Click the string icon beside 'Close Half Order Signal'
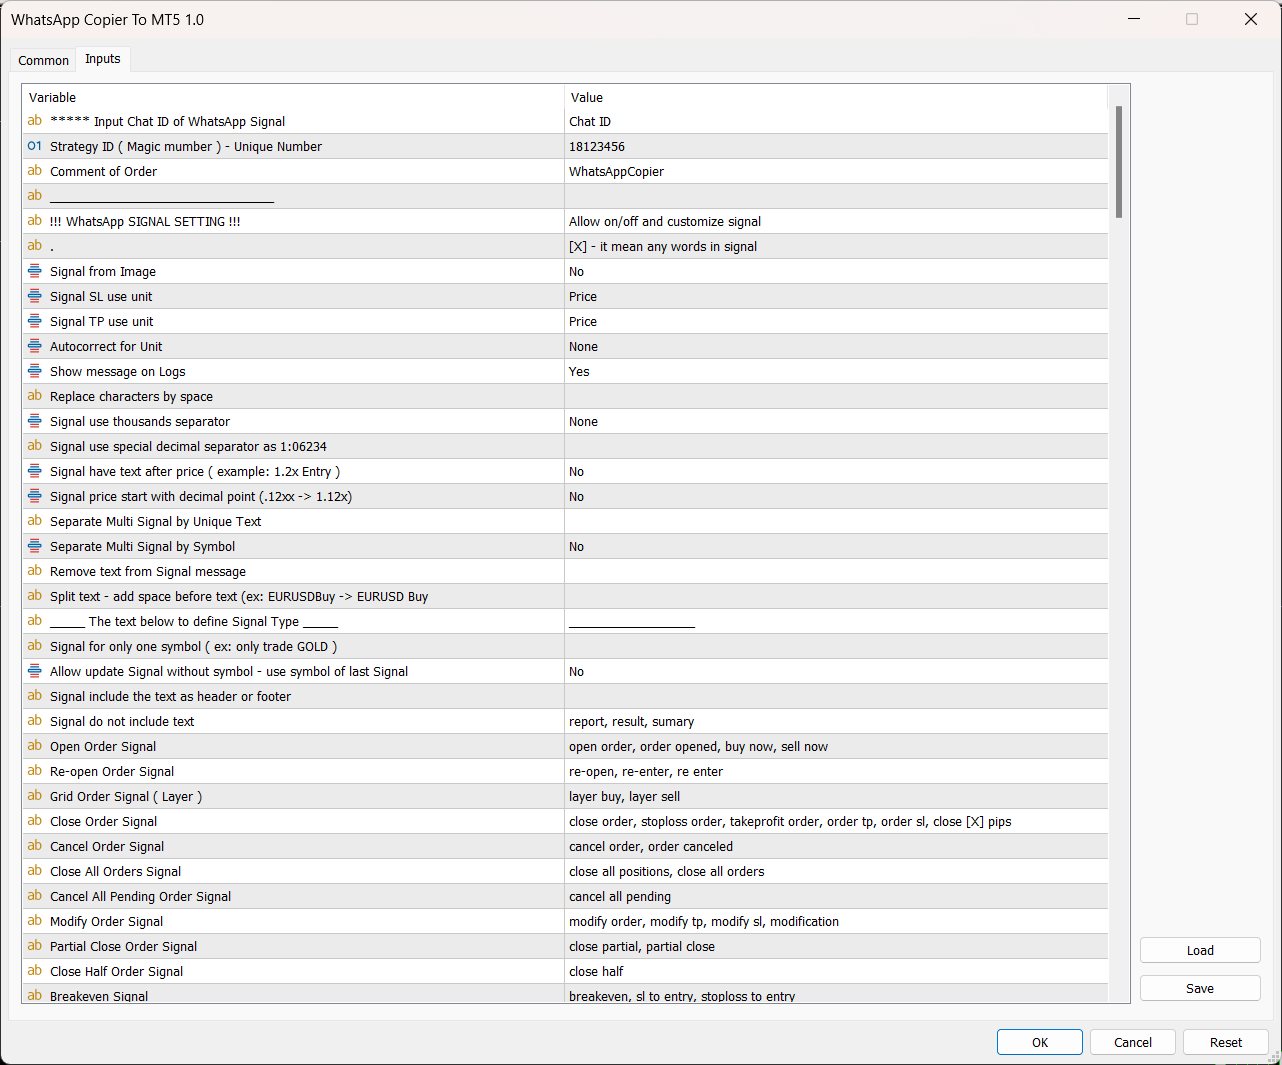The height and width of the screenshot is (1065, 1282). [x=35, y=971]
